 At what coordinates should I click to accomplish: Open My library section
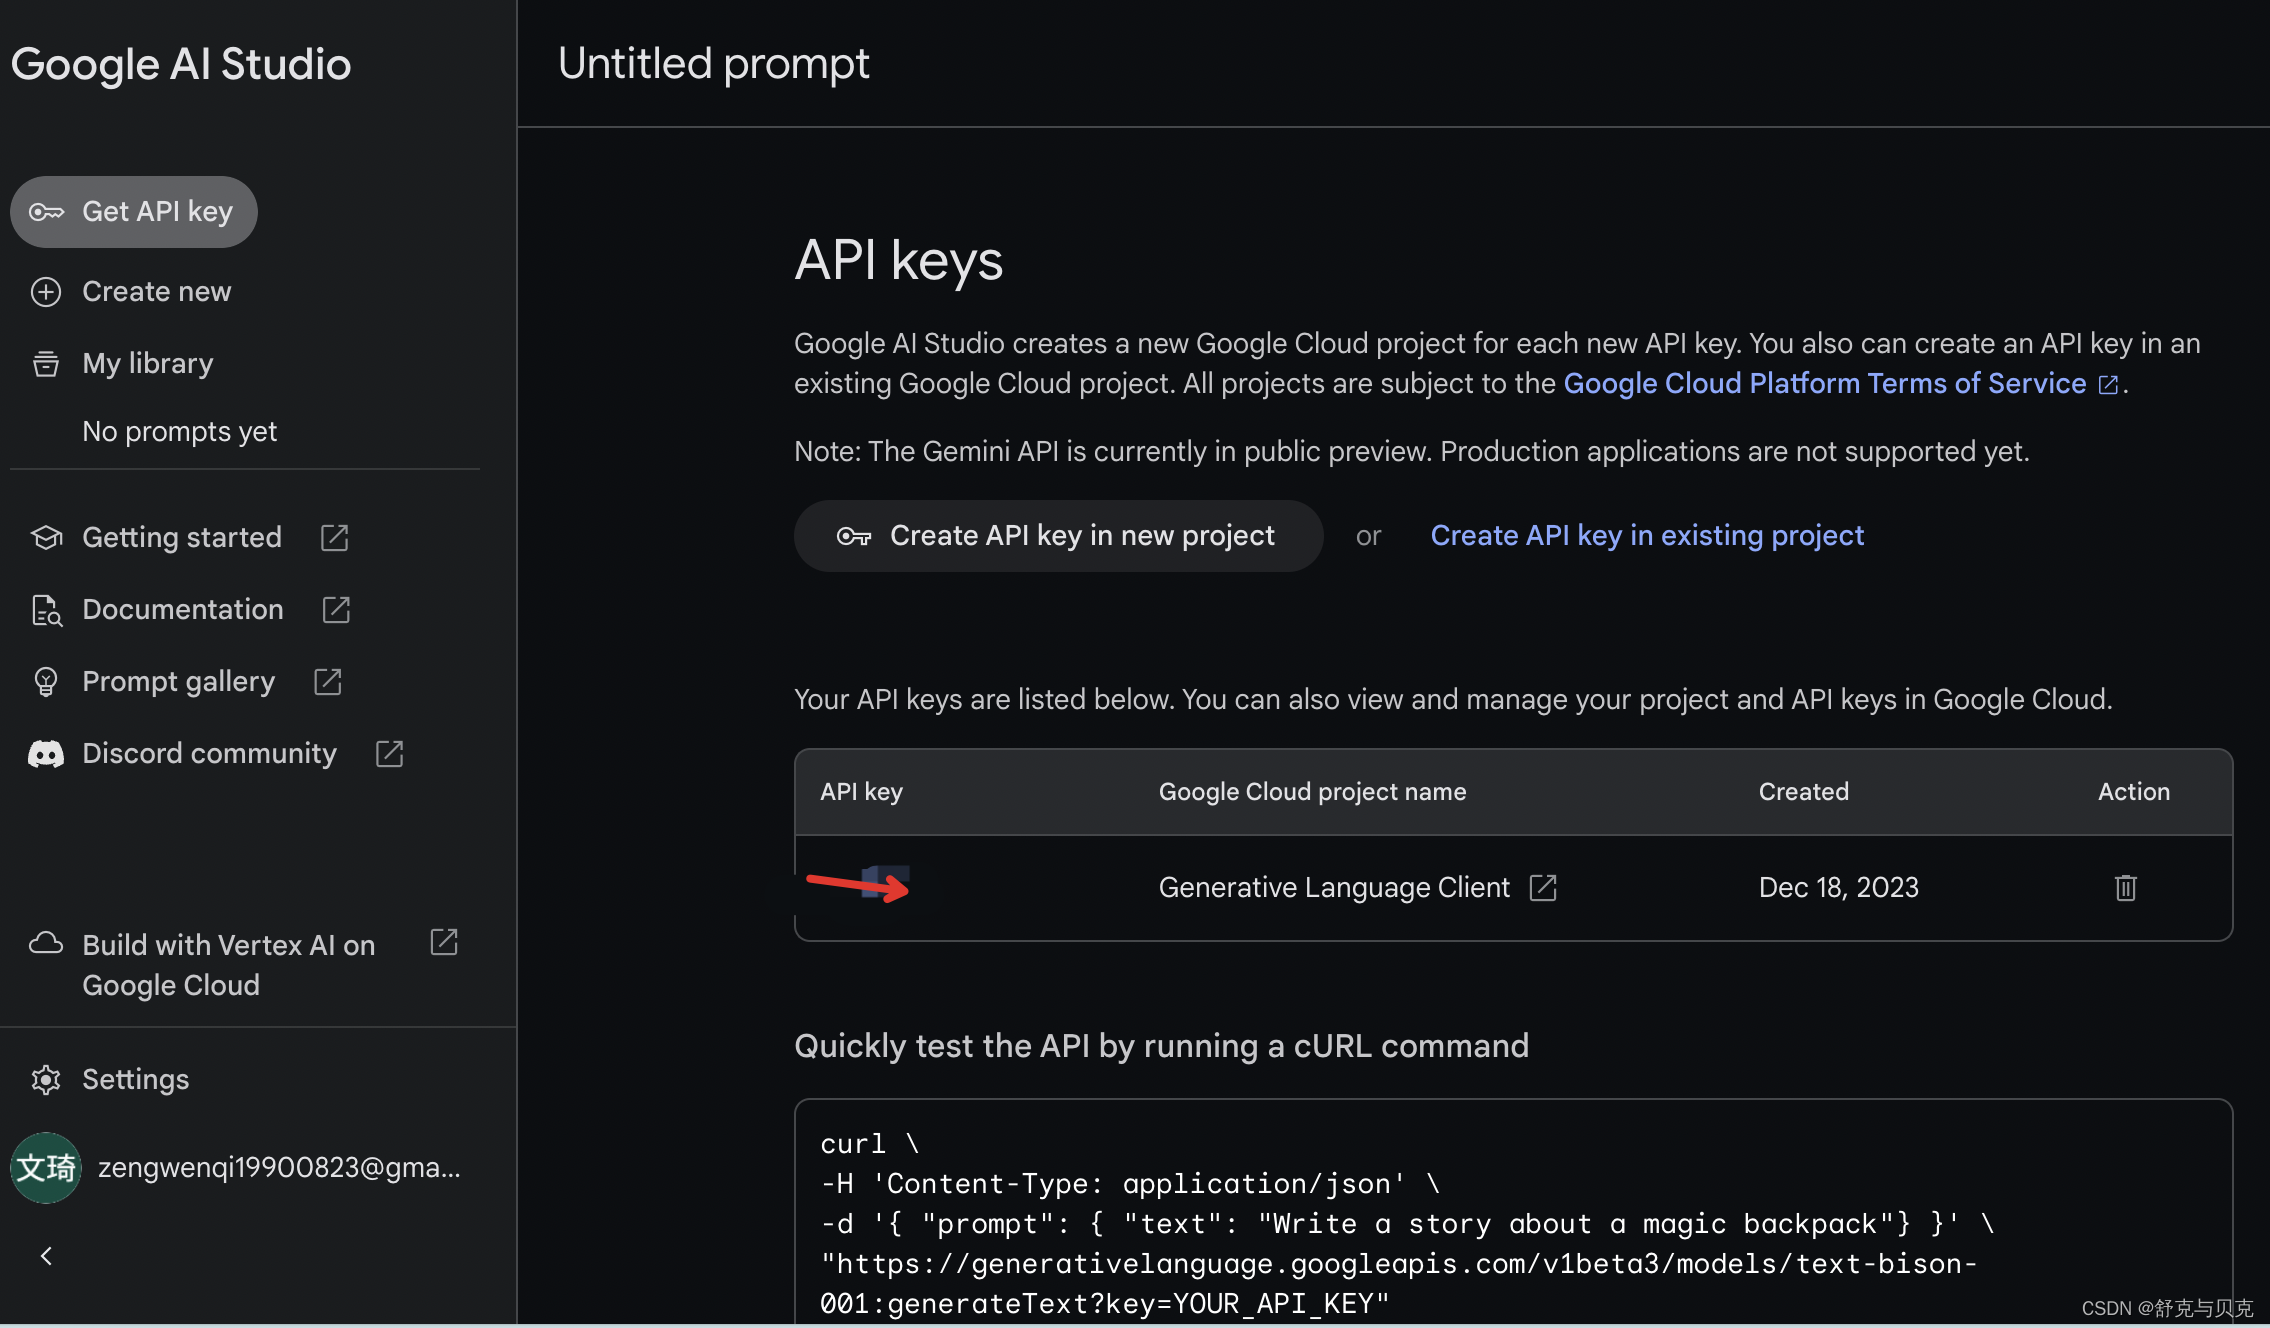click(x=147, y=364)
